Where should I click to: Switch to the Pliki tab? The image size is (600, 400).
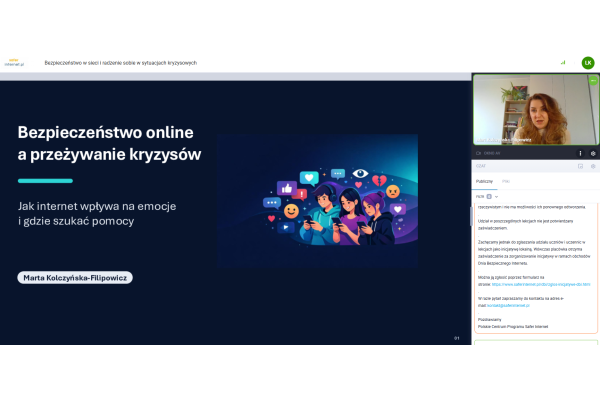(506, 181)
